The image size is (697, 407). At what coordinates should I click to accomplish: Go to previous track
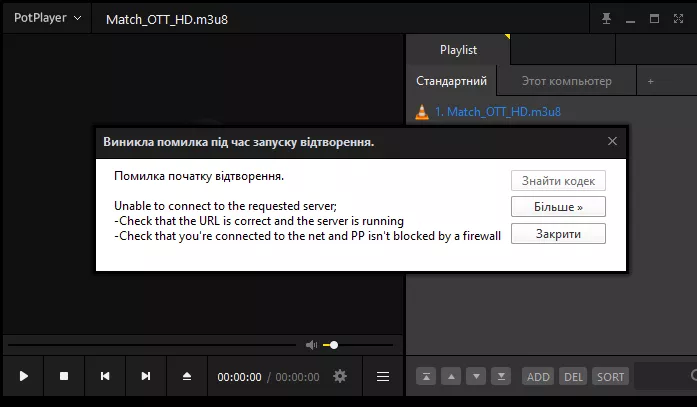pyautogui.click(x=105, y=376)
